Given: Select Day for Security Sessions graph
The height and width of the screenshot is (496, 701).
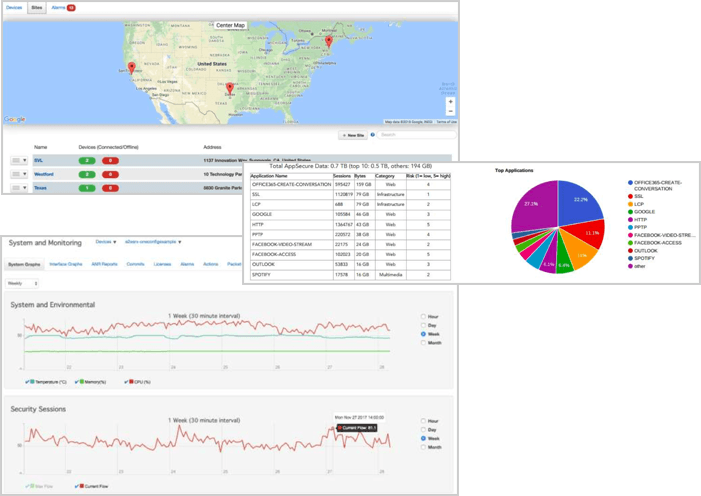Looking at the screenshot, I should pyautogui.click(x=423, y=430).
